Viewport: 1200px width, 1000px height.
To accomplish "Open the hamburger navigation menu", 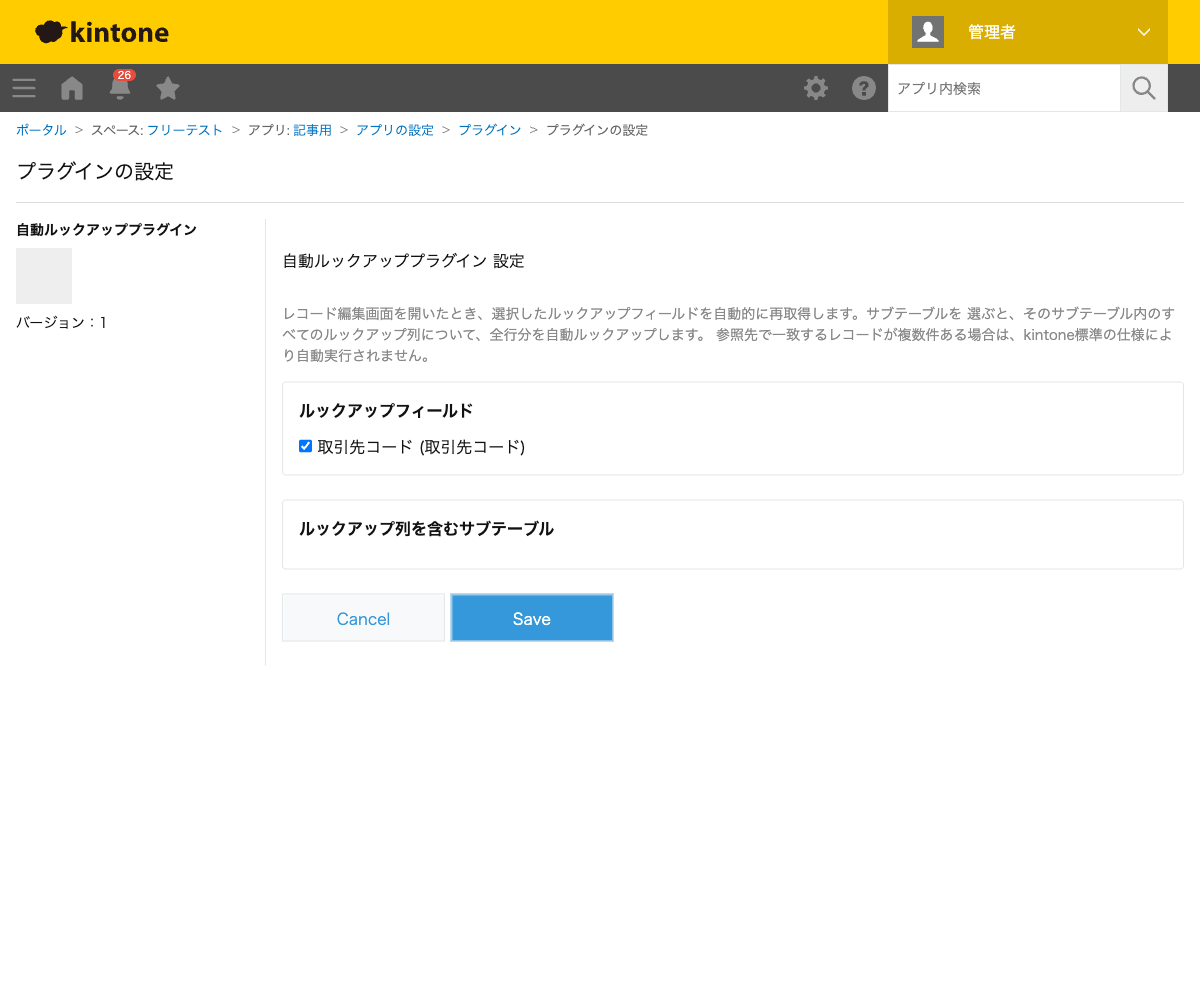I will (x=24, y=88).
